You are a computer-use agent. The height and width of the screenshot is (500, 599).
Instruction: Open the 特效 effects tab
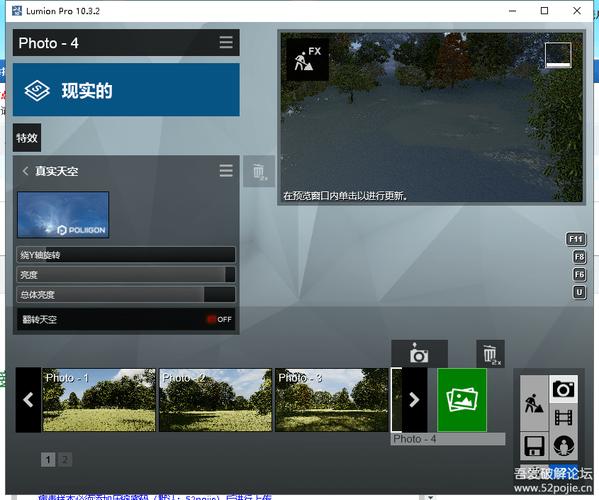[27, 138]
